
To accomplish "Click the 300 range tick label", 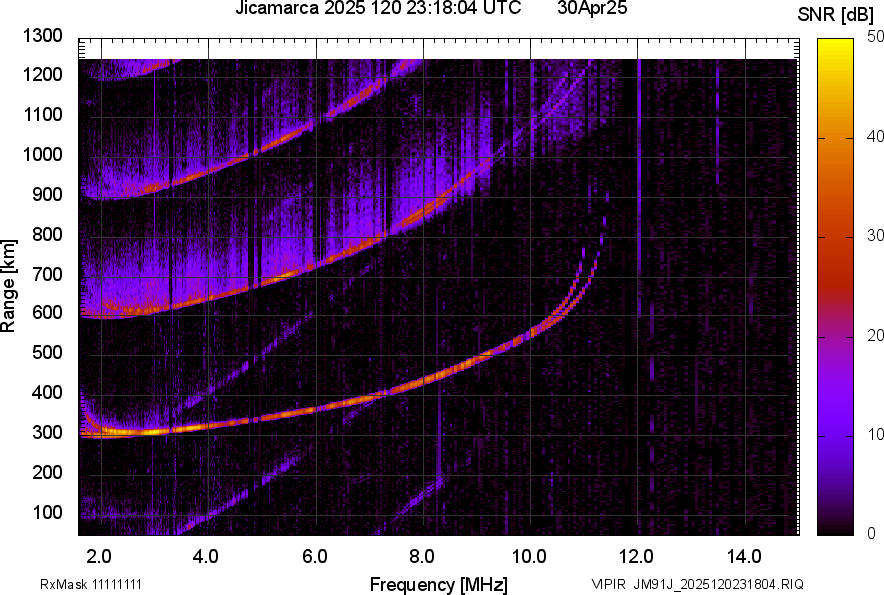I will point(47,433).
